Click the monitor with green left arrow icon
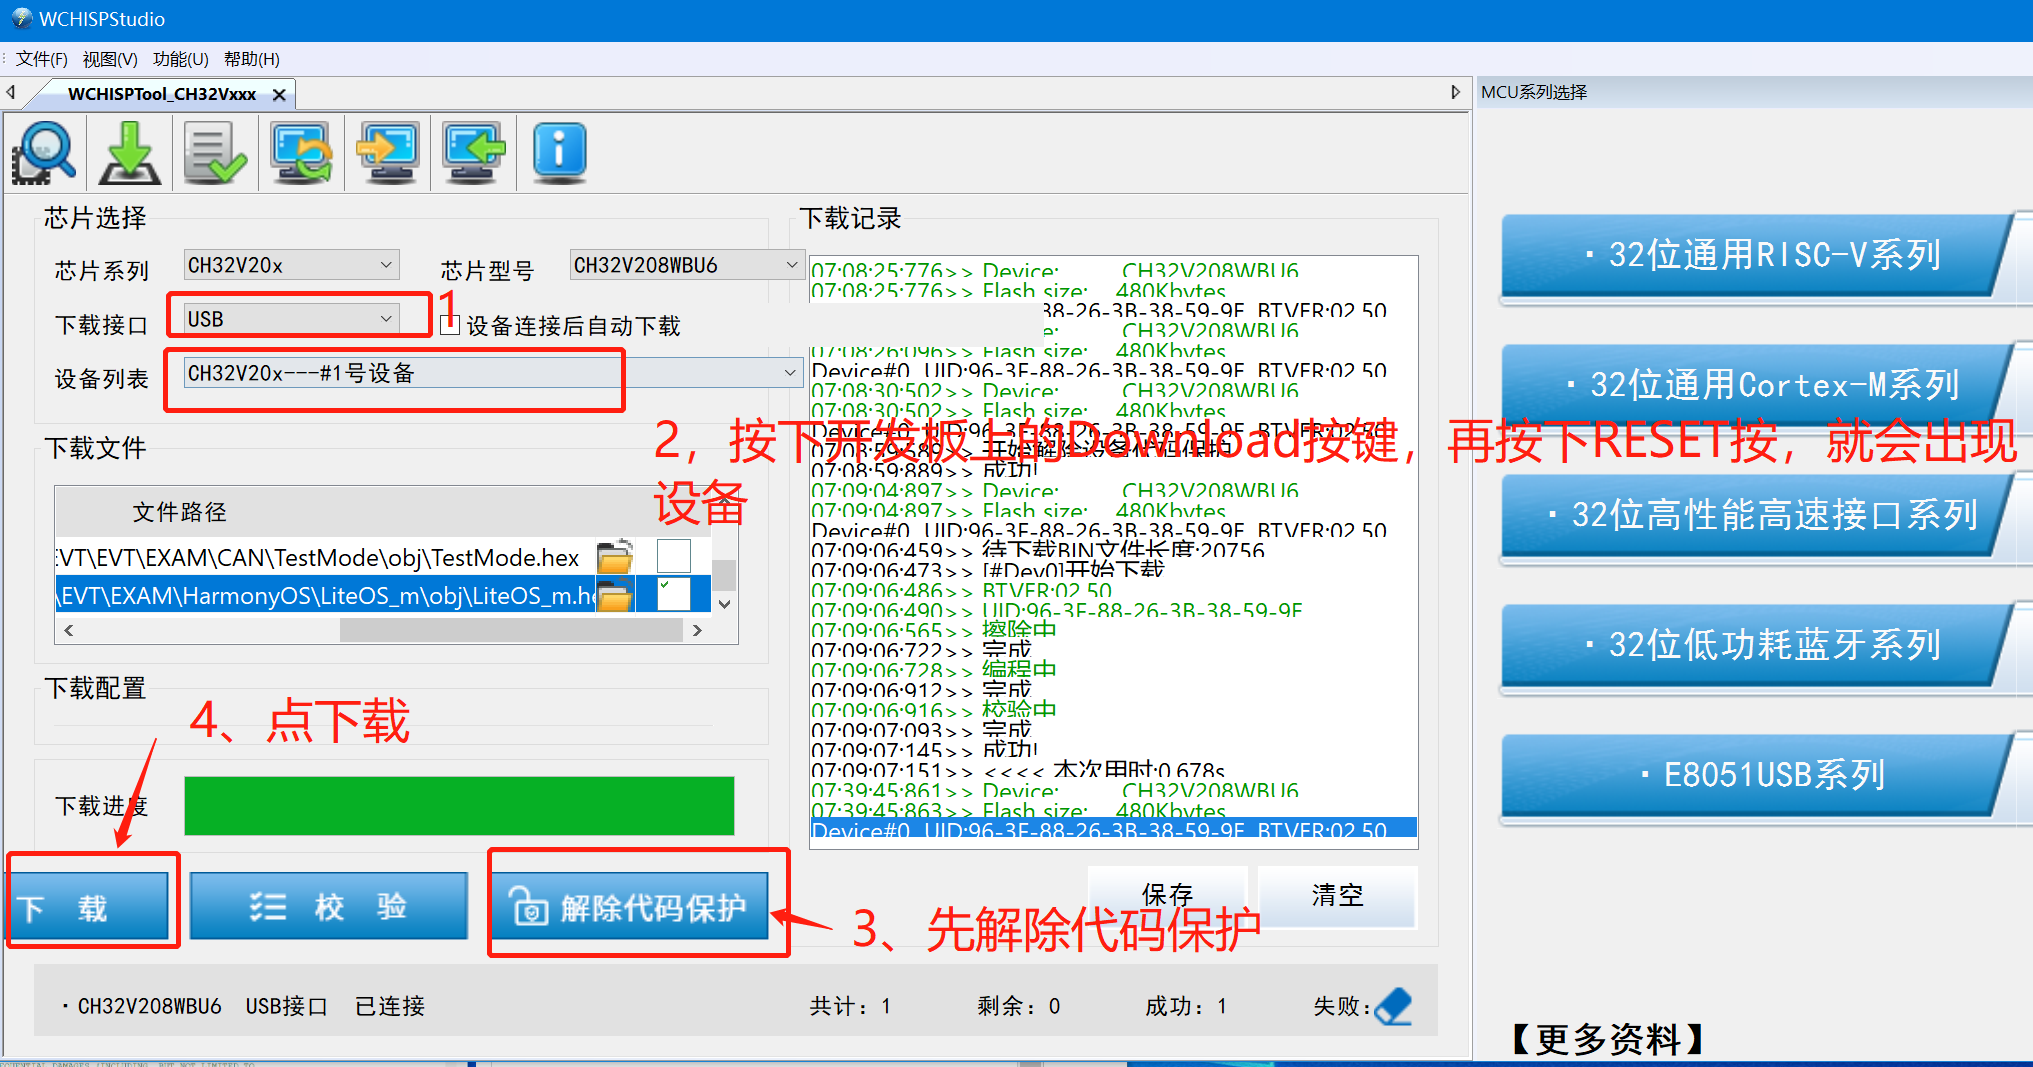 coord(474,152)
